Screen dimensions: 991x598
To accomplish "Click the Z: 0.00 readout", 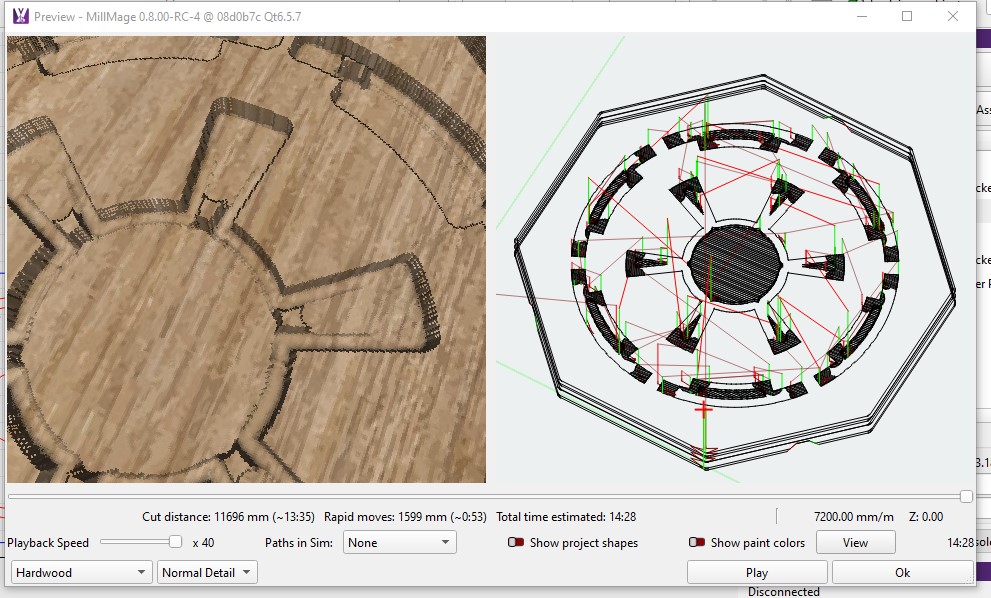I will 926,516.
